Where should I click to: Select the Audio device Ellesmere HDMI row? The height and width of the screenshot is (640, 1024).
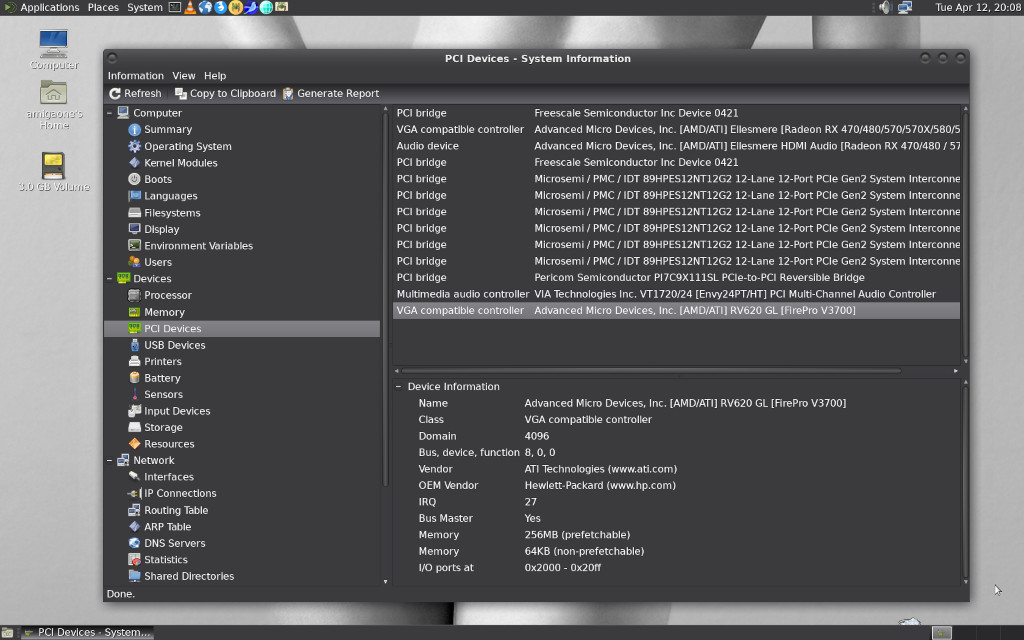[677, 146]
